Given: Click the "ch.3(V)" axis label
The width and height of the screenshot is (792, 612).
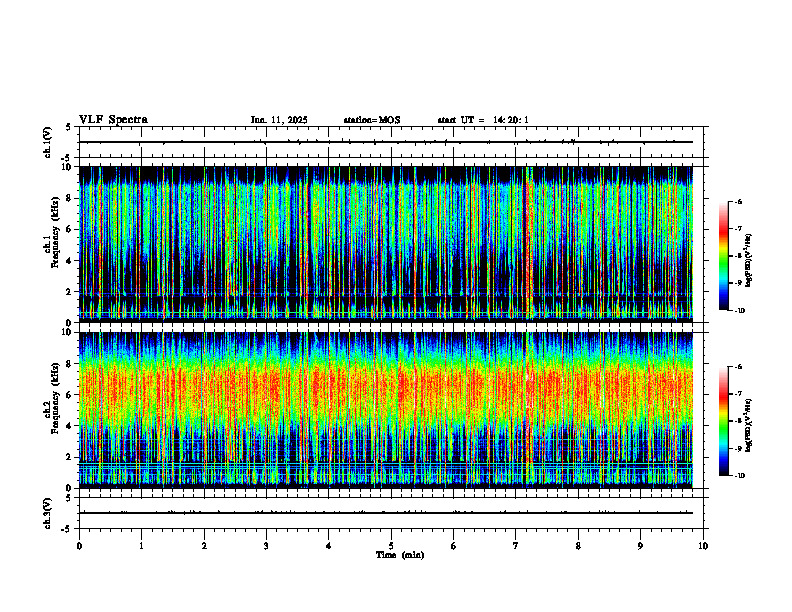Looking at the screenshot, I should 48,514.
